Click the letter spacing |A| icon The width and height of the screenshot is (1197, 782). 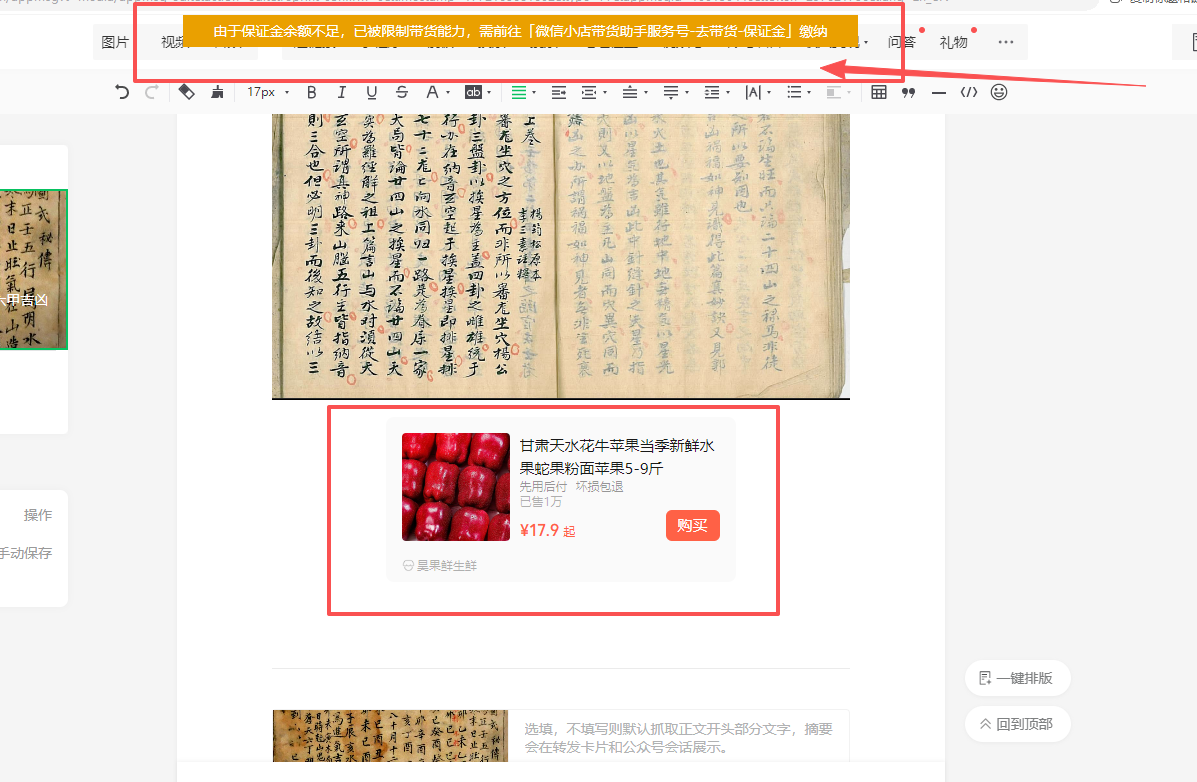point(753,92)
